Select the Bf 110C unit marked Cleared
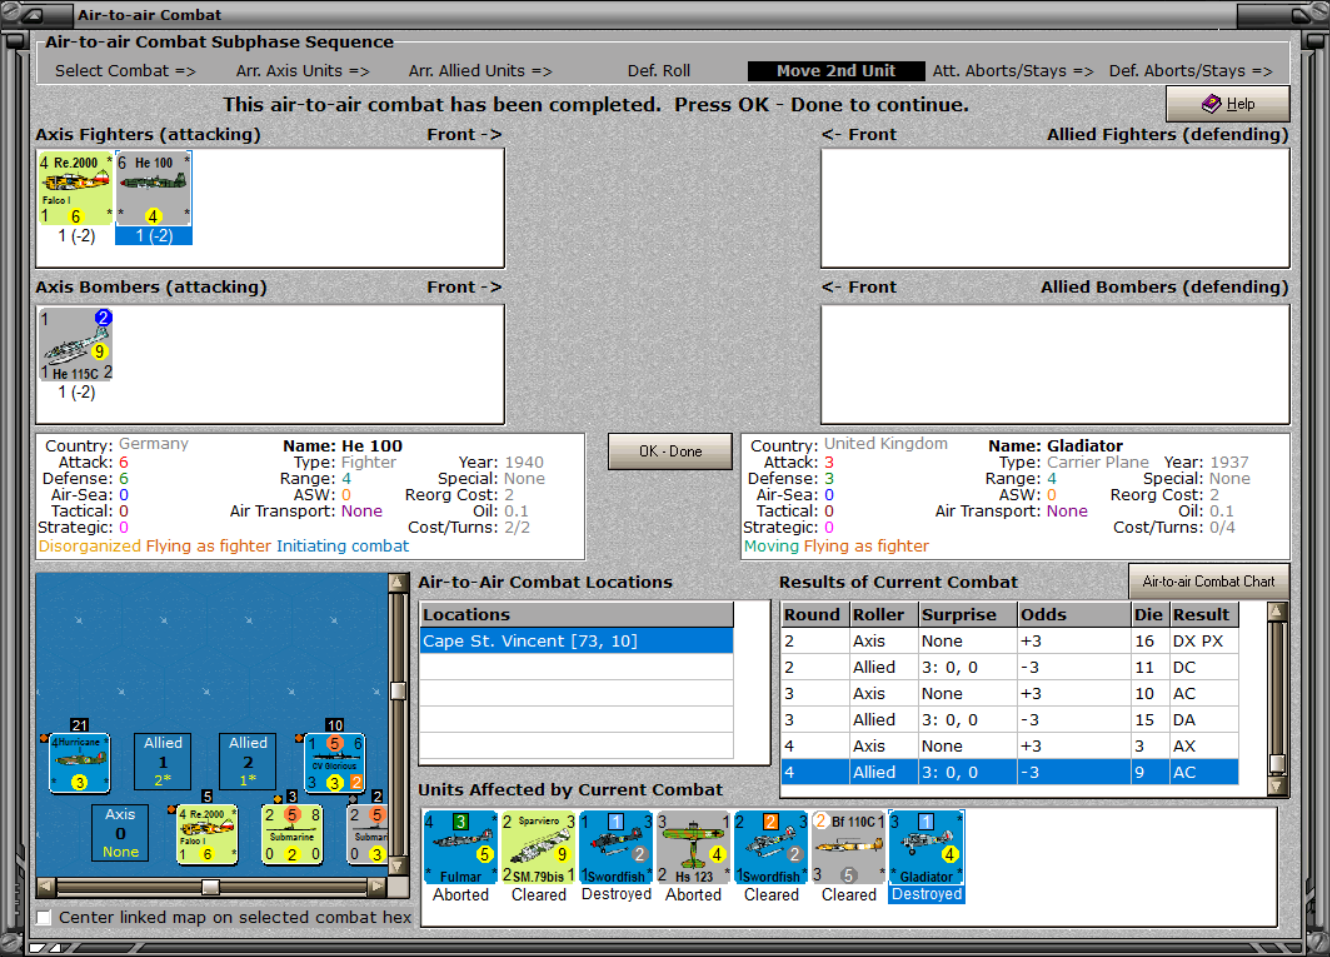 (849, 847)
